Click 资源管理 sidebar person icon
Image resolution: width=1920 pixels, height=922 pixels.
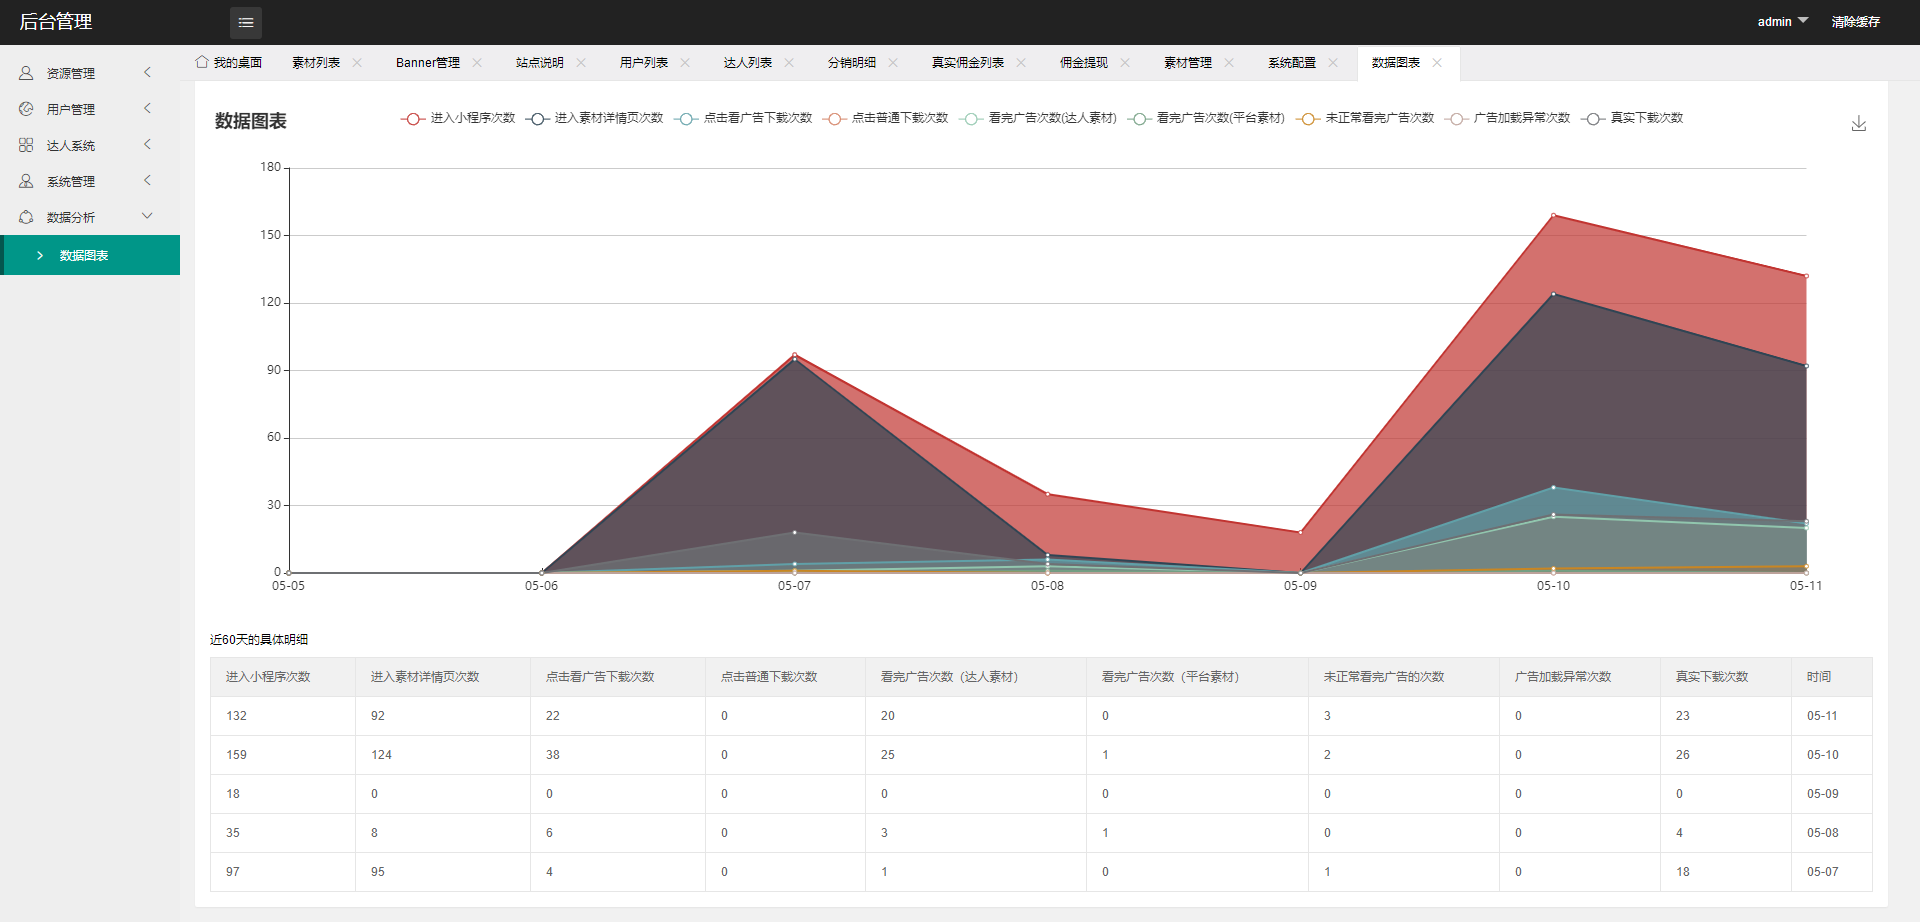26,73
